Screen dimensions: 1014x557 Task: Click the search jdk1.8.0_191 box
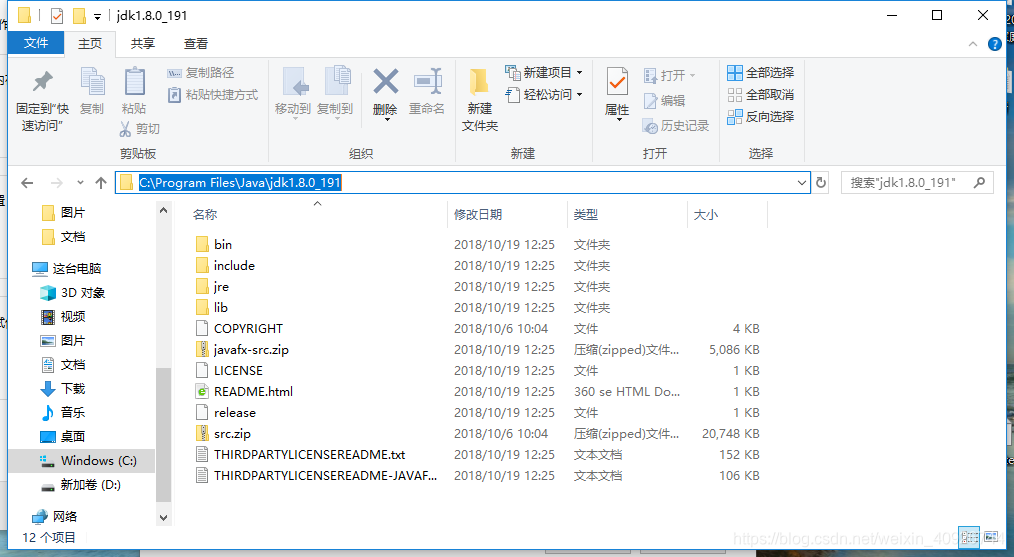917,183
